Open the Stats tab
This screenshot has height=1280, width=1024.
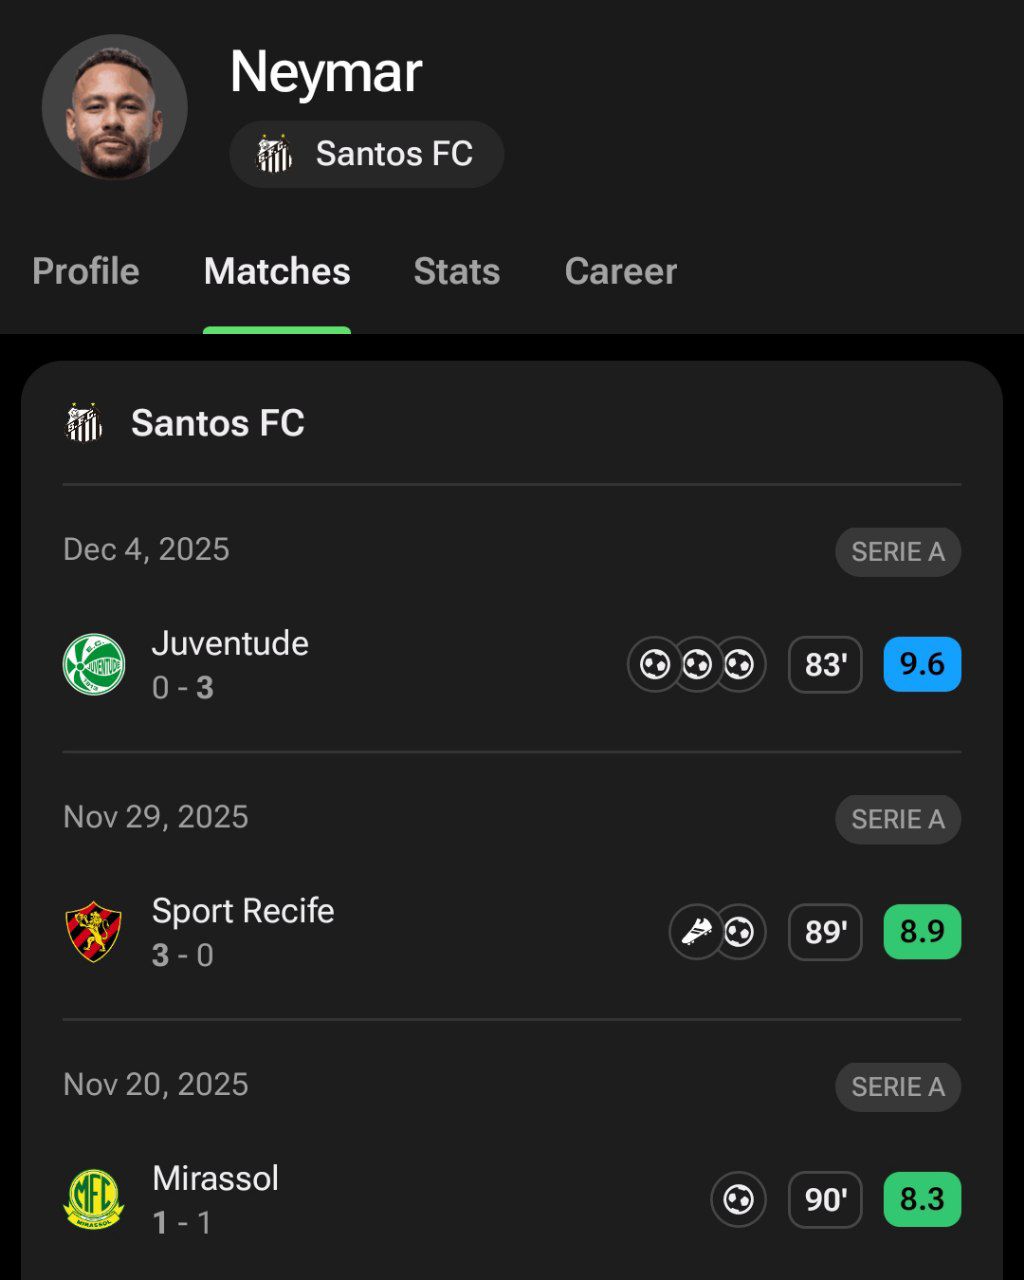pos(457,272)
